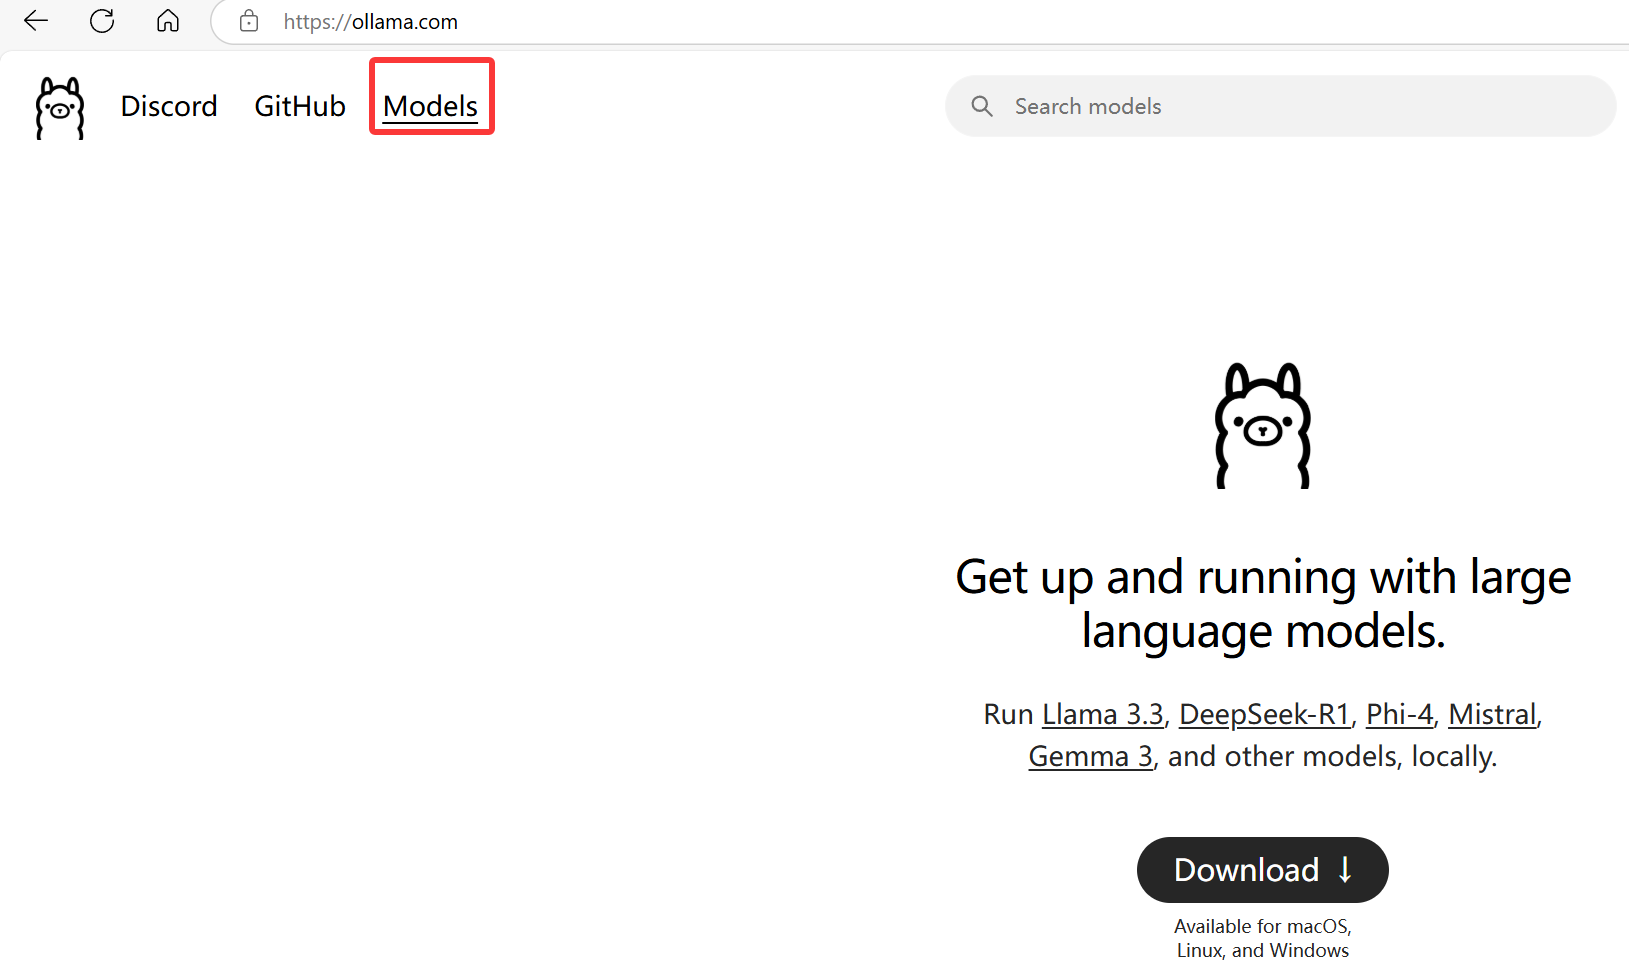Click the ollama.com address bar URL
This screenshot has height=978, width=1629.
371,22
